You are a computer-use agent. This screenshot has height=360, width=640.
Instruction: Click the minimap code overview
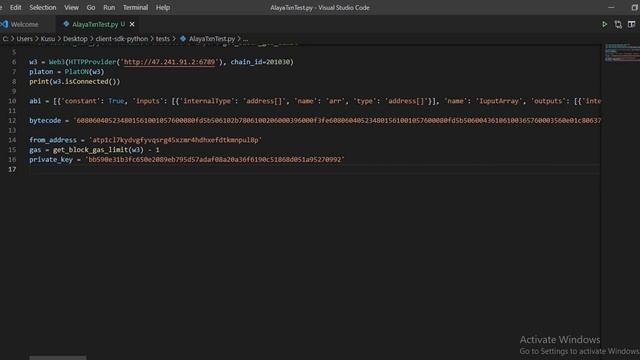[622, 53]
